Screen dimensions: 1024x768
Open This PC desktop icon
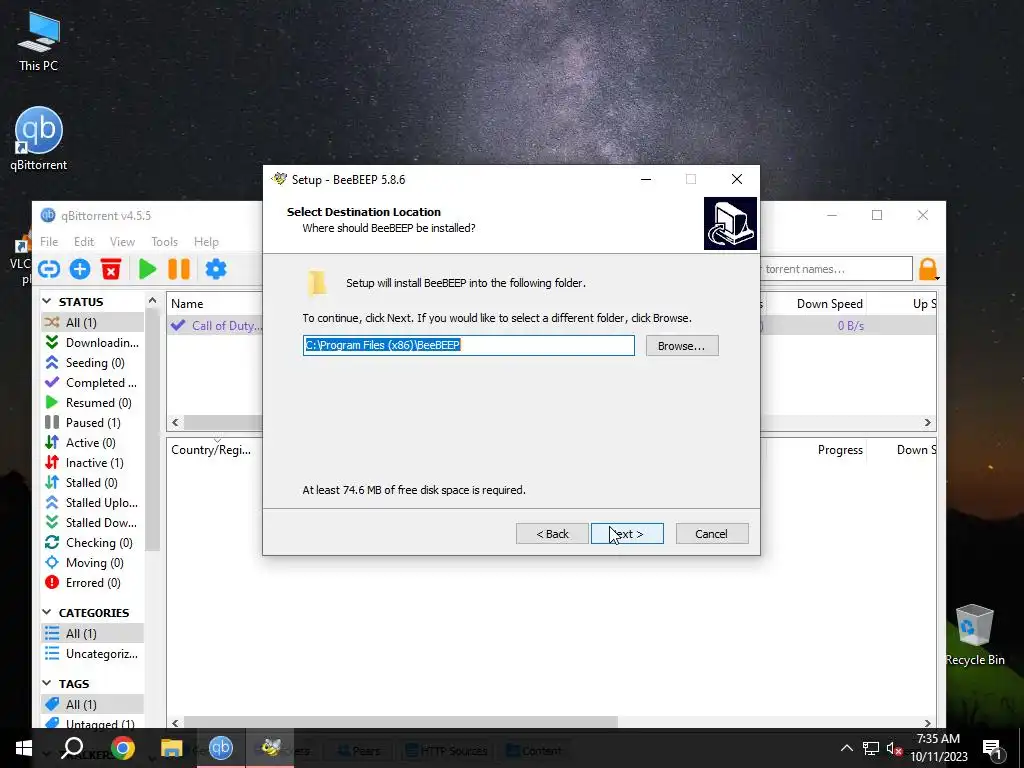point(39,42)
